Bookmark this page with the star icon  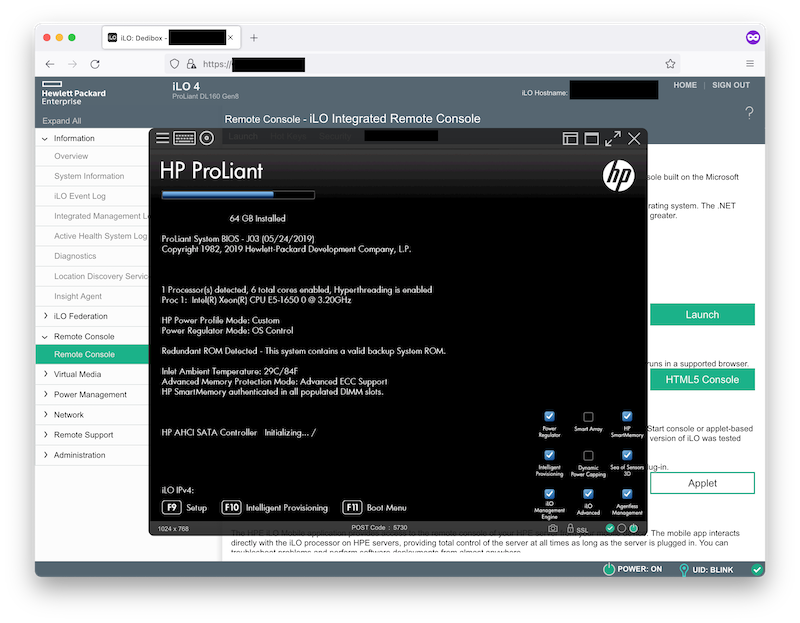(x=670, y=64)
